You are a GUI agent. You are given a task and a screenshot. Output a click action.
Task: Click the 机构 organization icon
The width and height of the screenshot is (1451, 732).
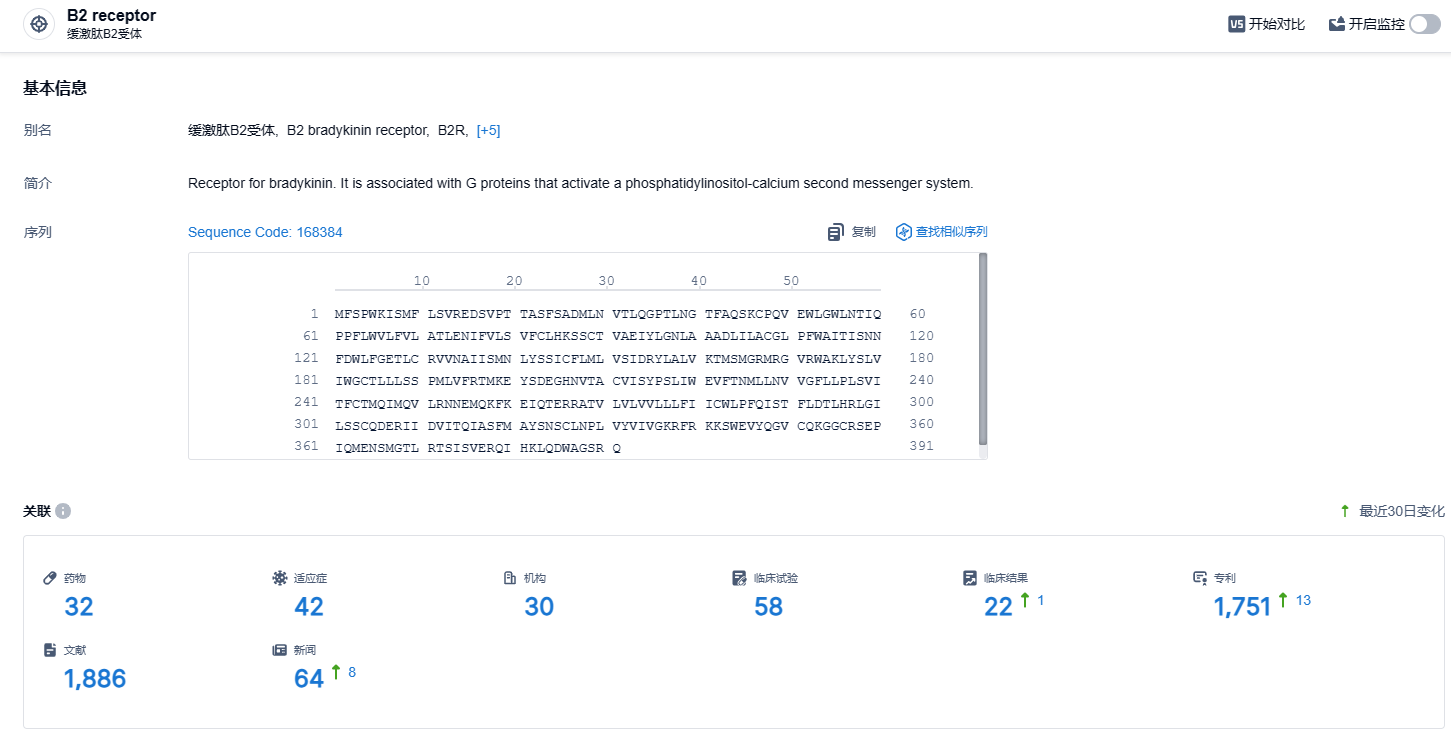click(x=510, y=578)
